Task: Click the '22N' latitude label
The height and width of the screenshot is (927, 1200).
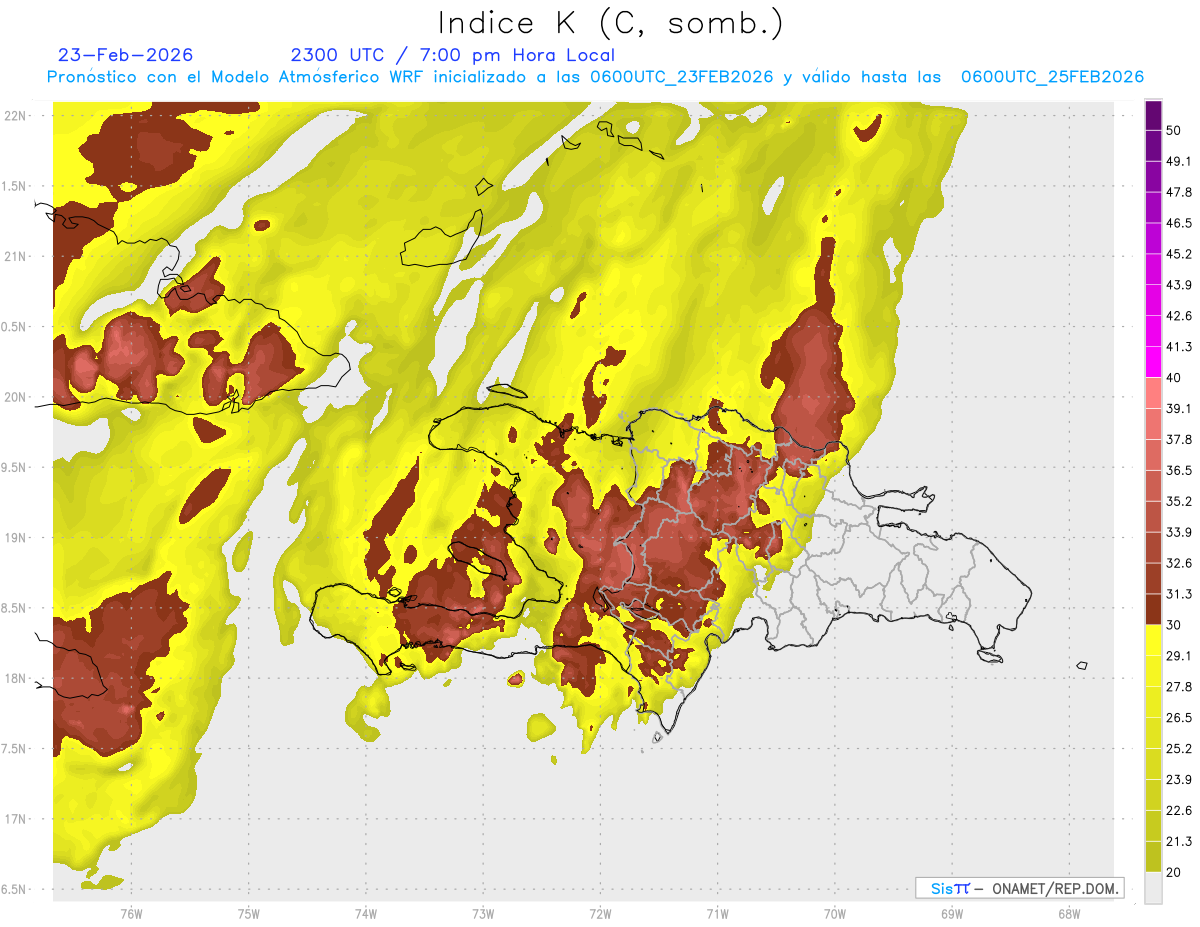Action: (x=17, y=116)
